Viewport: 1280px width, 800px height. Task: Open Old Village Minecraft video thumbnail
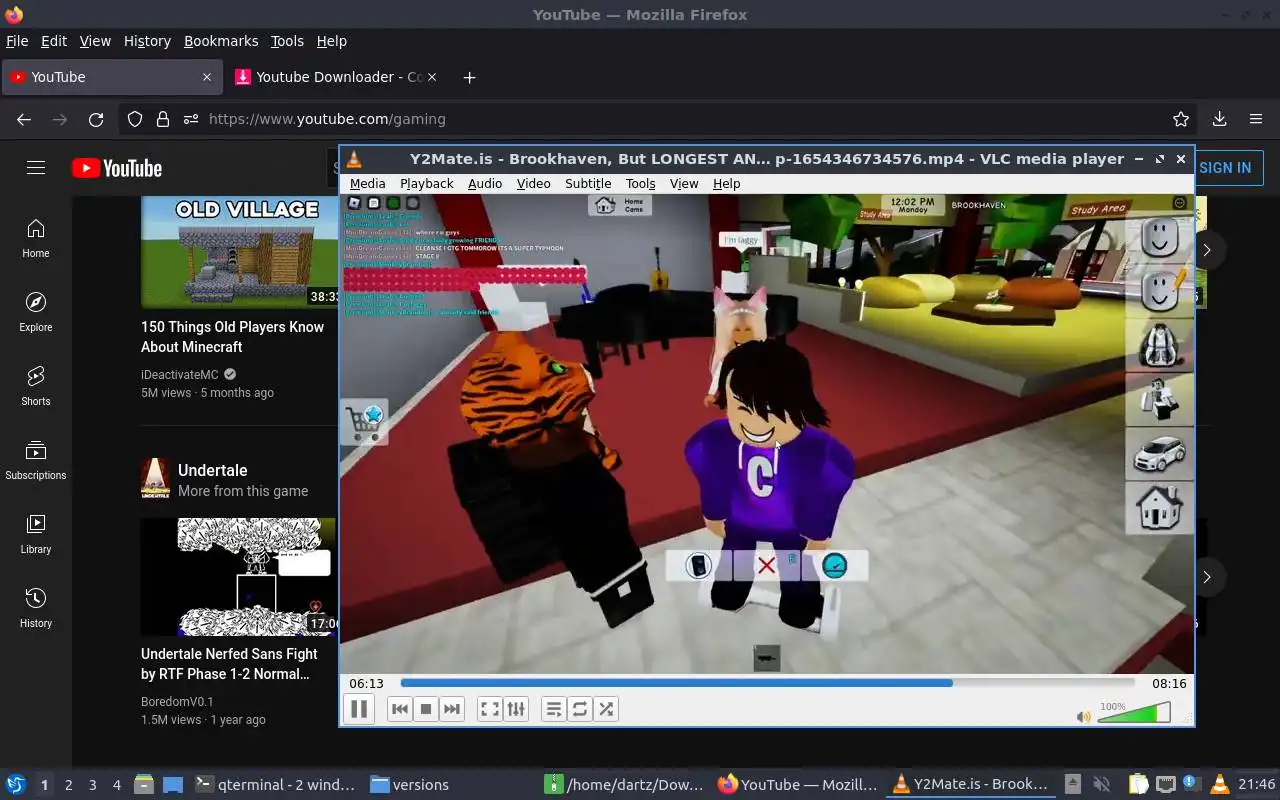pos(240,251)
